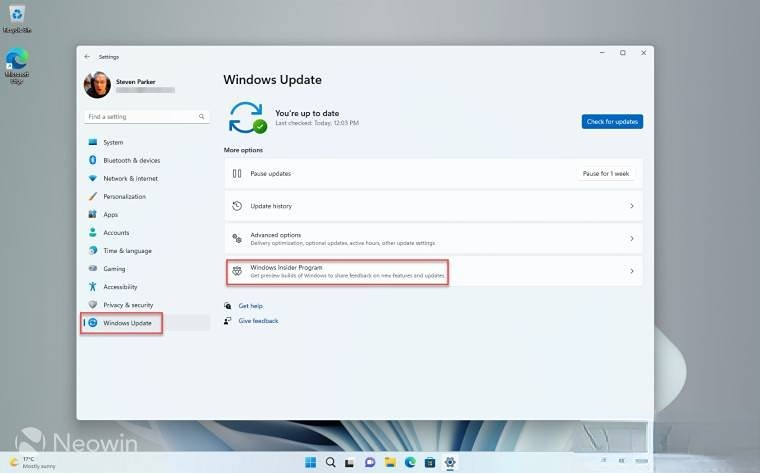This screenshot has width=760, height=473.
Task: Click the Get help icon
Action: click(x=228, y=306)
